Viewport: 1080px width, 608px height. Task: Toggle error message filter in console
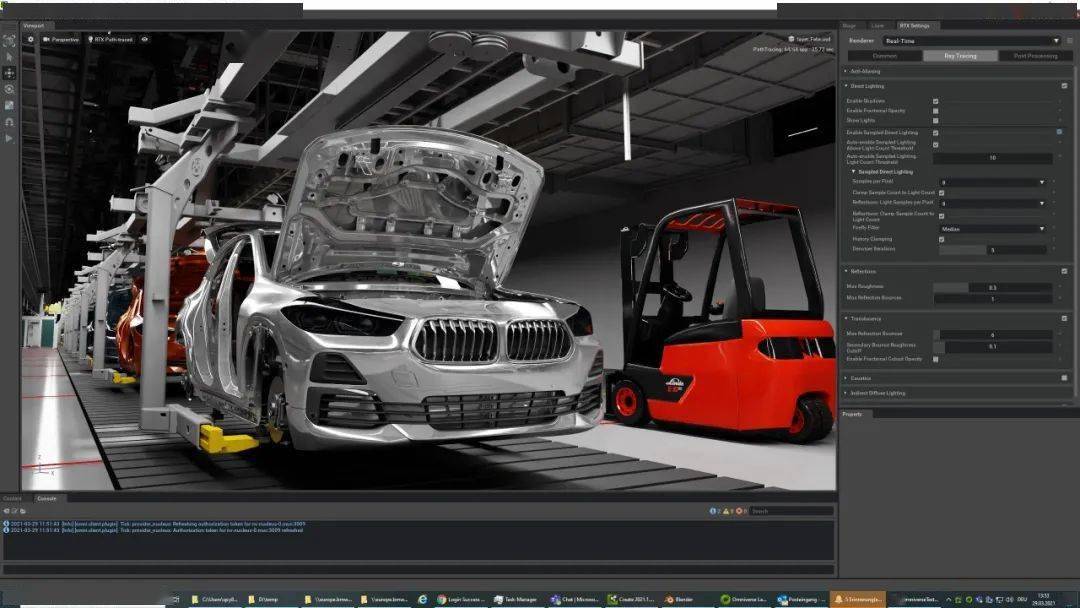pyautogui.click(x=741, y=511)
